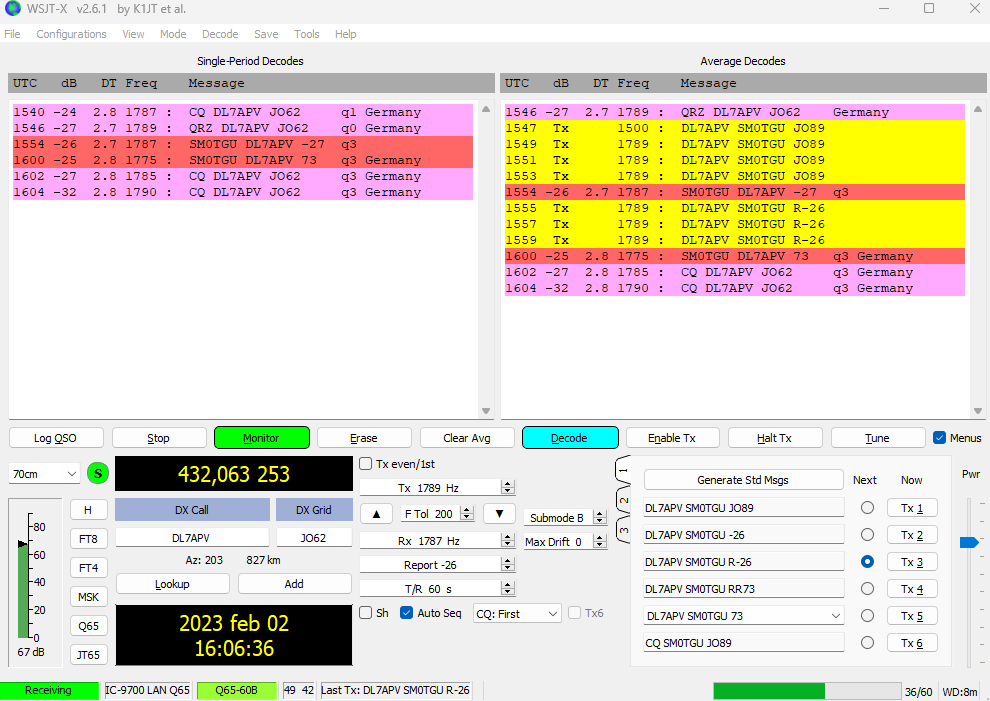Click the 36/60 period progress bar
Viewport: 990px width, 701px height.
pyautogui.click(x=807, y=691)
